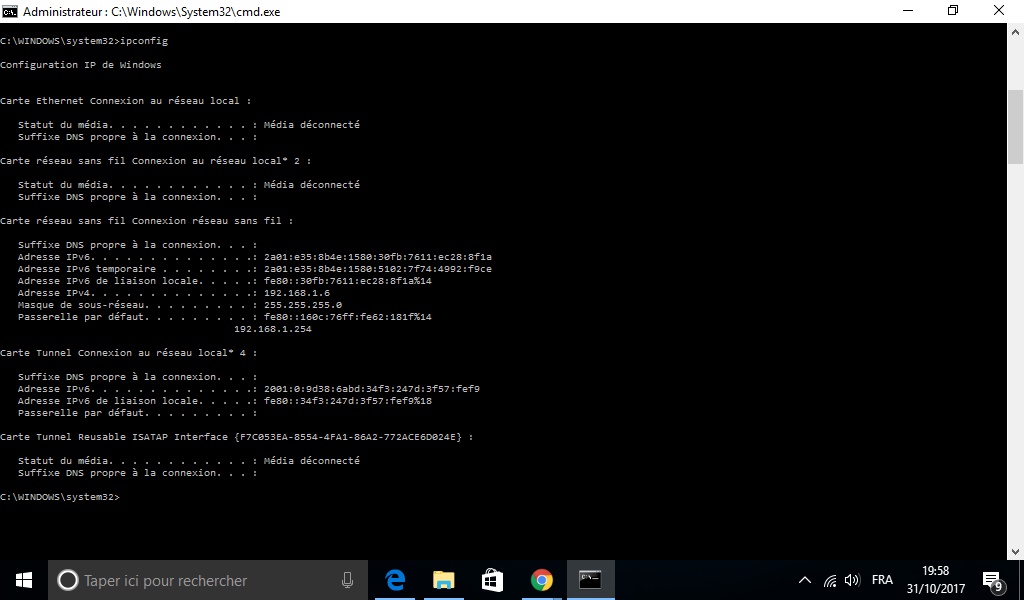Image resolution: width=1024 pixels, height=600 pixels.
Task: Open Microsoft Edge from the taskbar
Action: click(395, 580)
